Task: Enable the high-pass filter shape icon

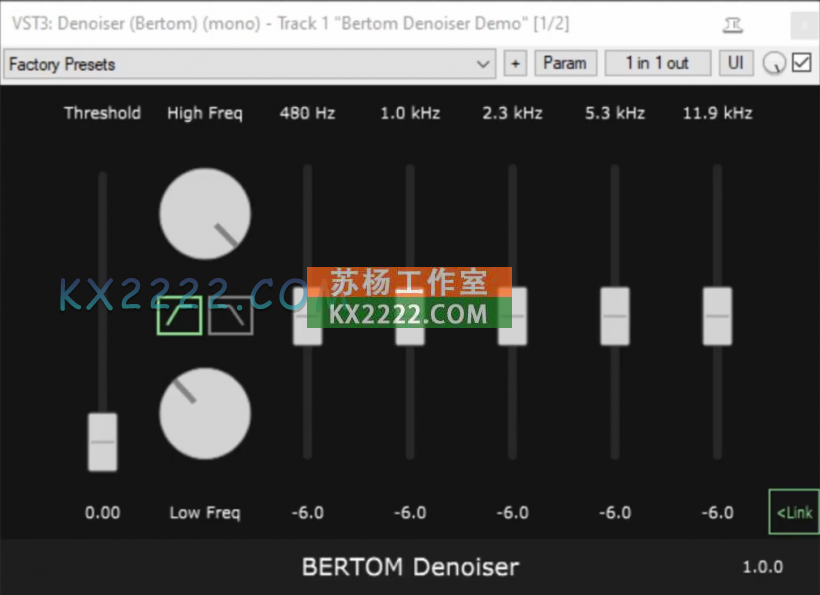Action: tap(179, 315)
